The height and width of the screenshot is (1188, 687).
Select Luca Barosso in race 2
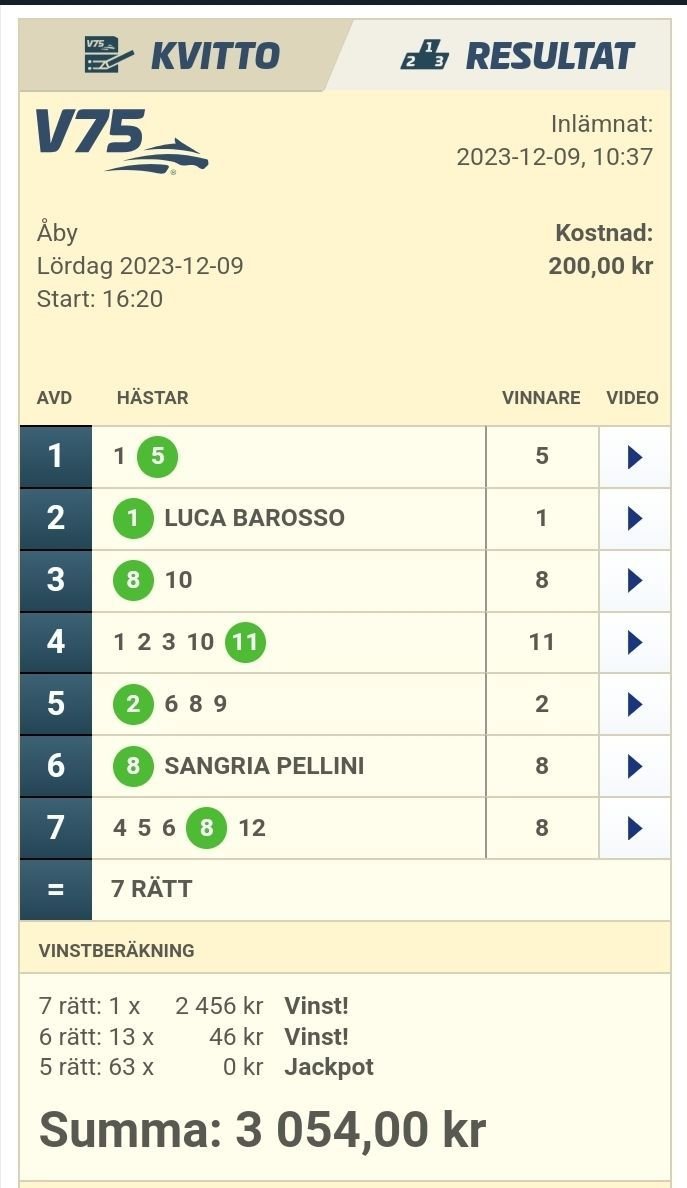(x=254, y=518)
